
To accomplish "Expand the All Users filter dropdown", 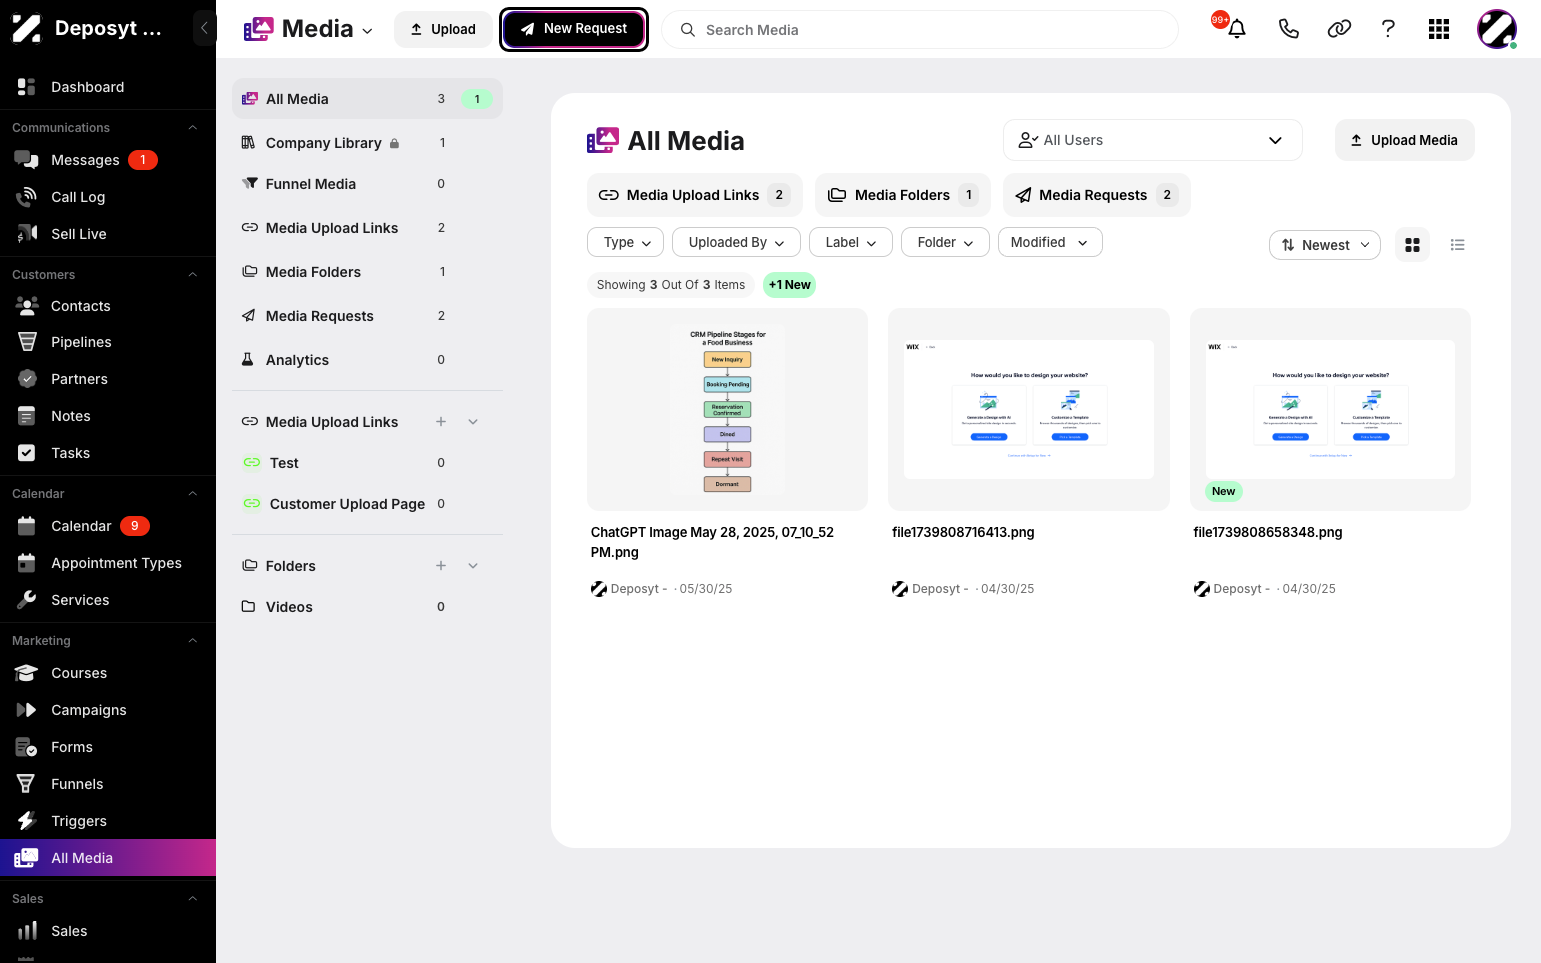I will pyautogui.click(x=1152, y=140).
